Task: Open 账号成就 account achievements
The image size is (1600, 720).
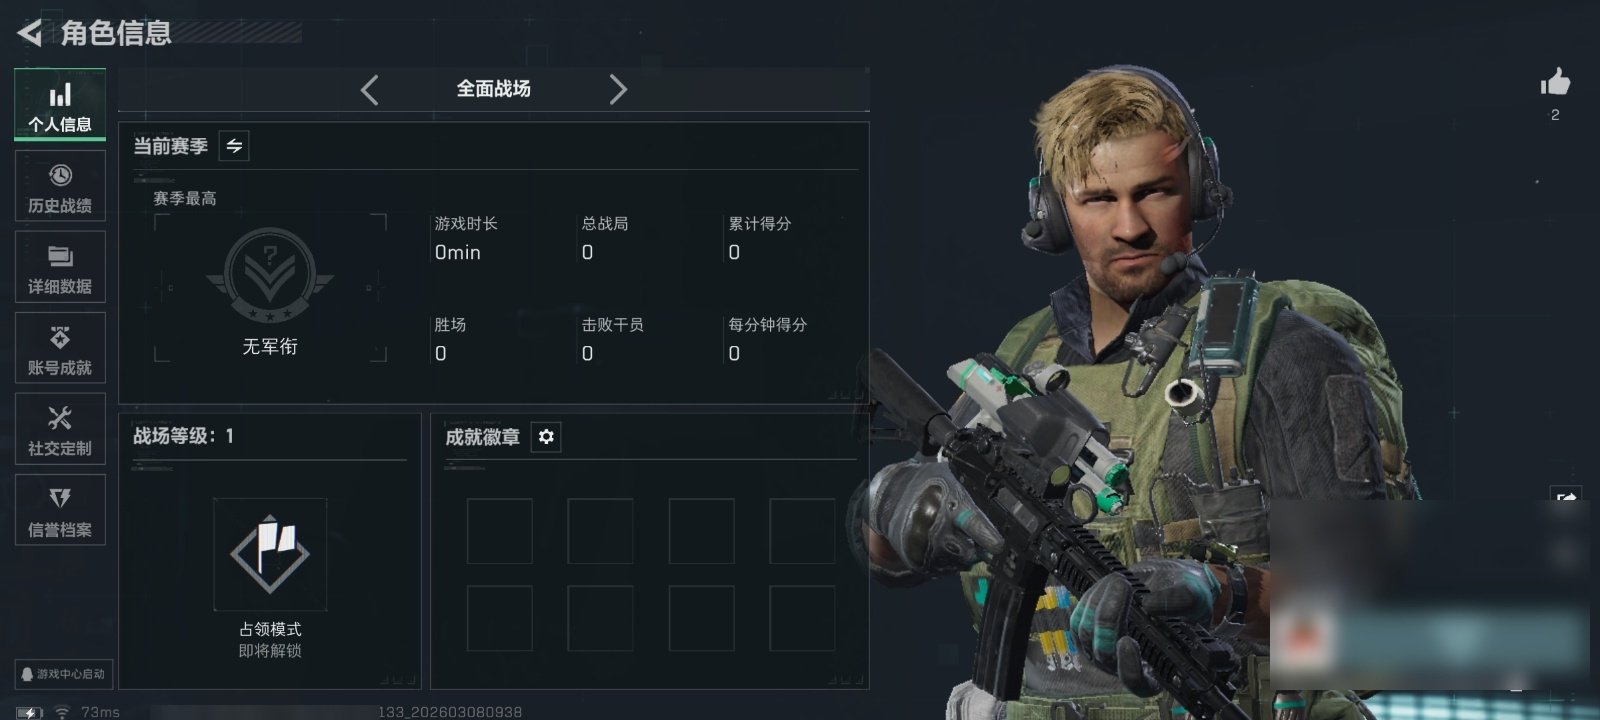Action: 60,348
